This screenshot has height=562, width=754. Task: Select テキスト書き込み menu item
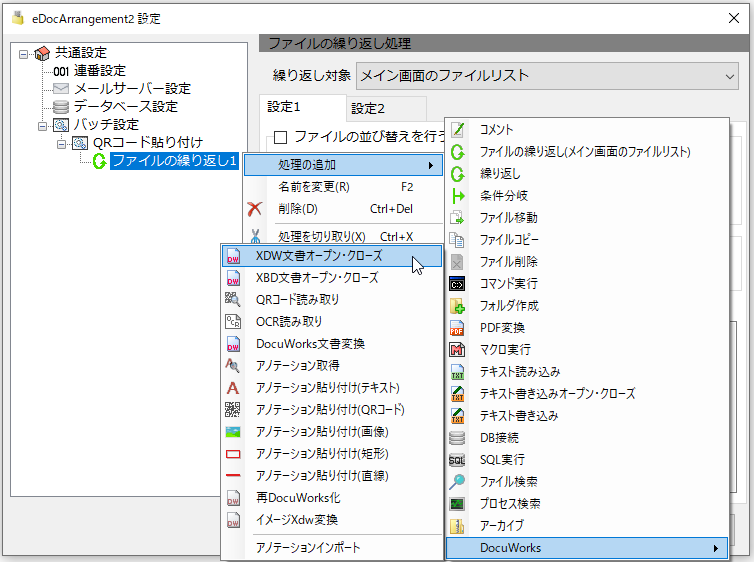[587, 416]
